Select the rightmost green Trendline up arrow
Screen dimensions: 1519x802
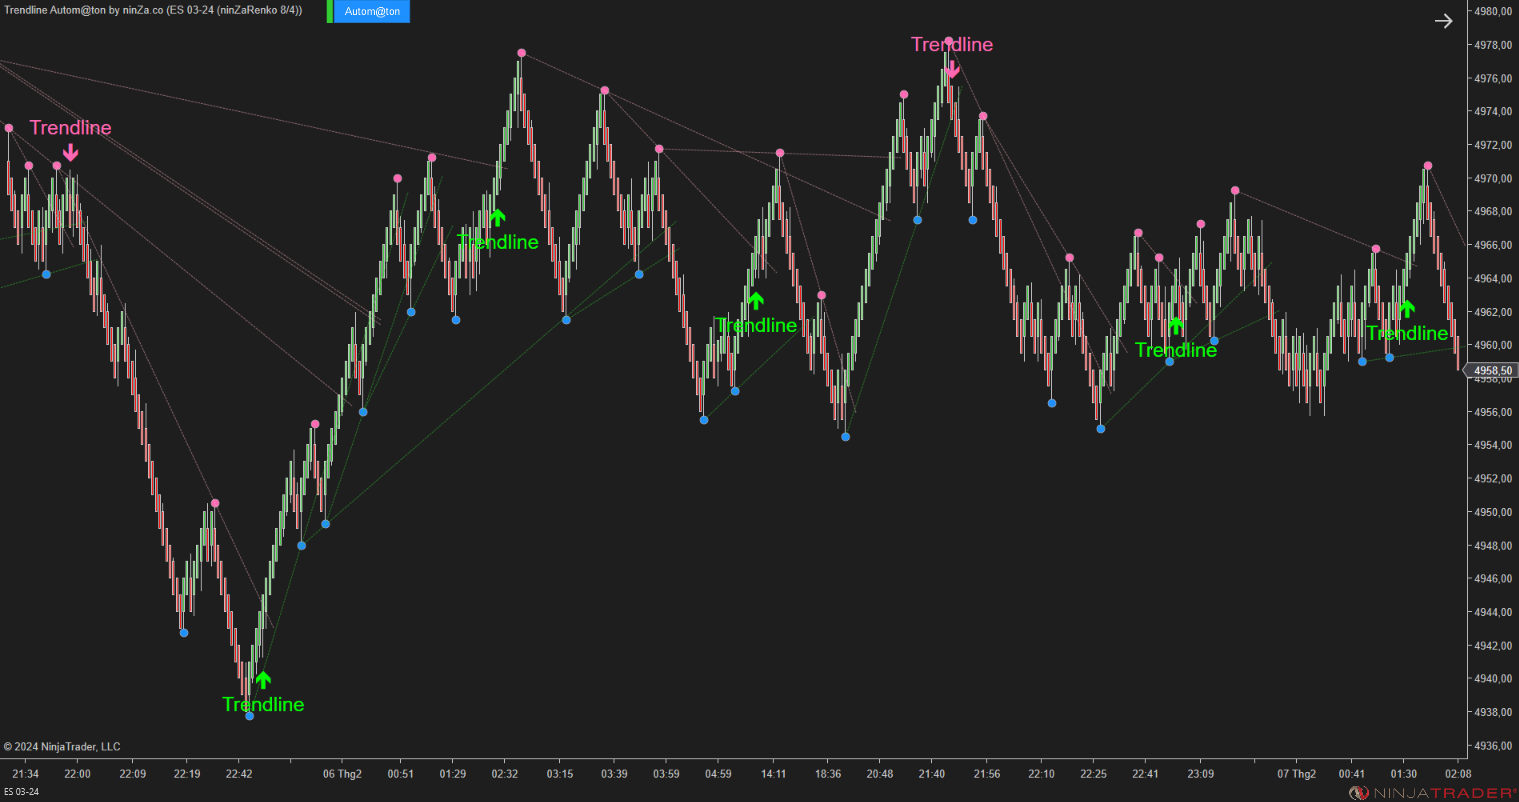1408,309
